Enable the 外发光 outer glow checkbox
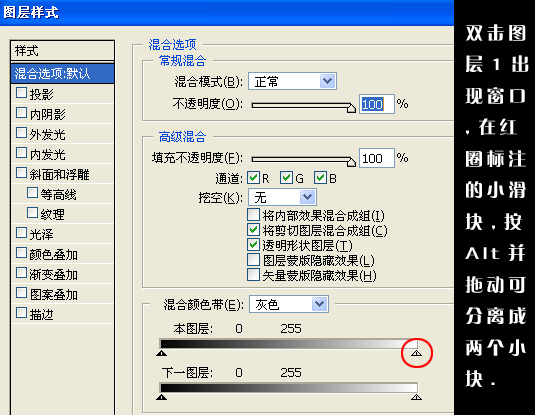535x415 pixels. tap(21, 133)
